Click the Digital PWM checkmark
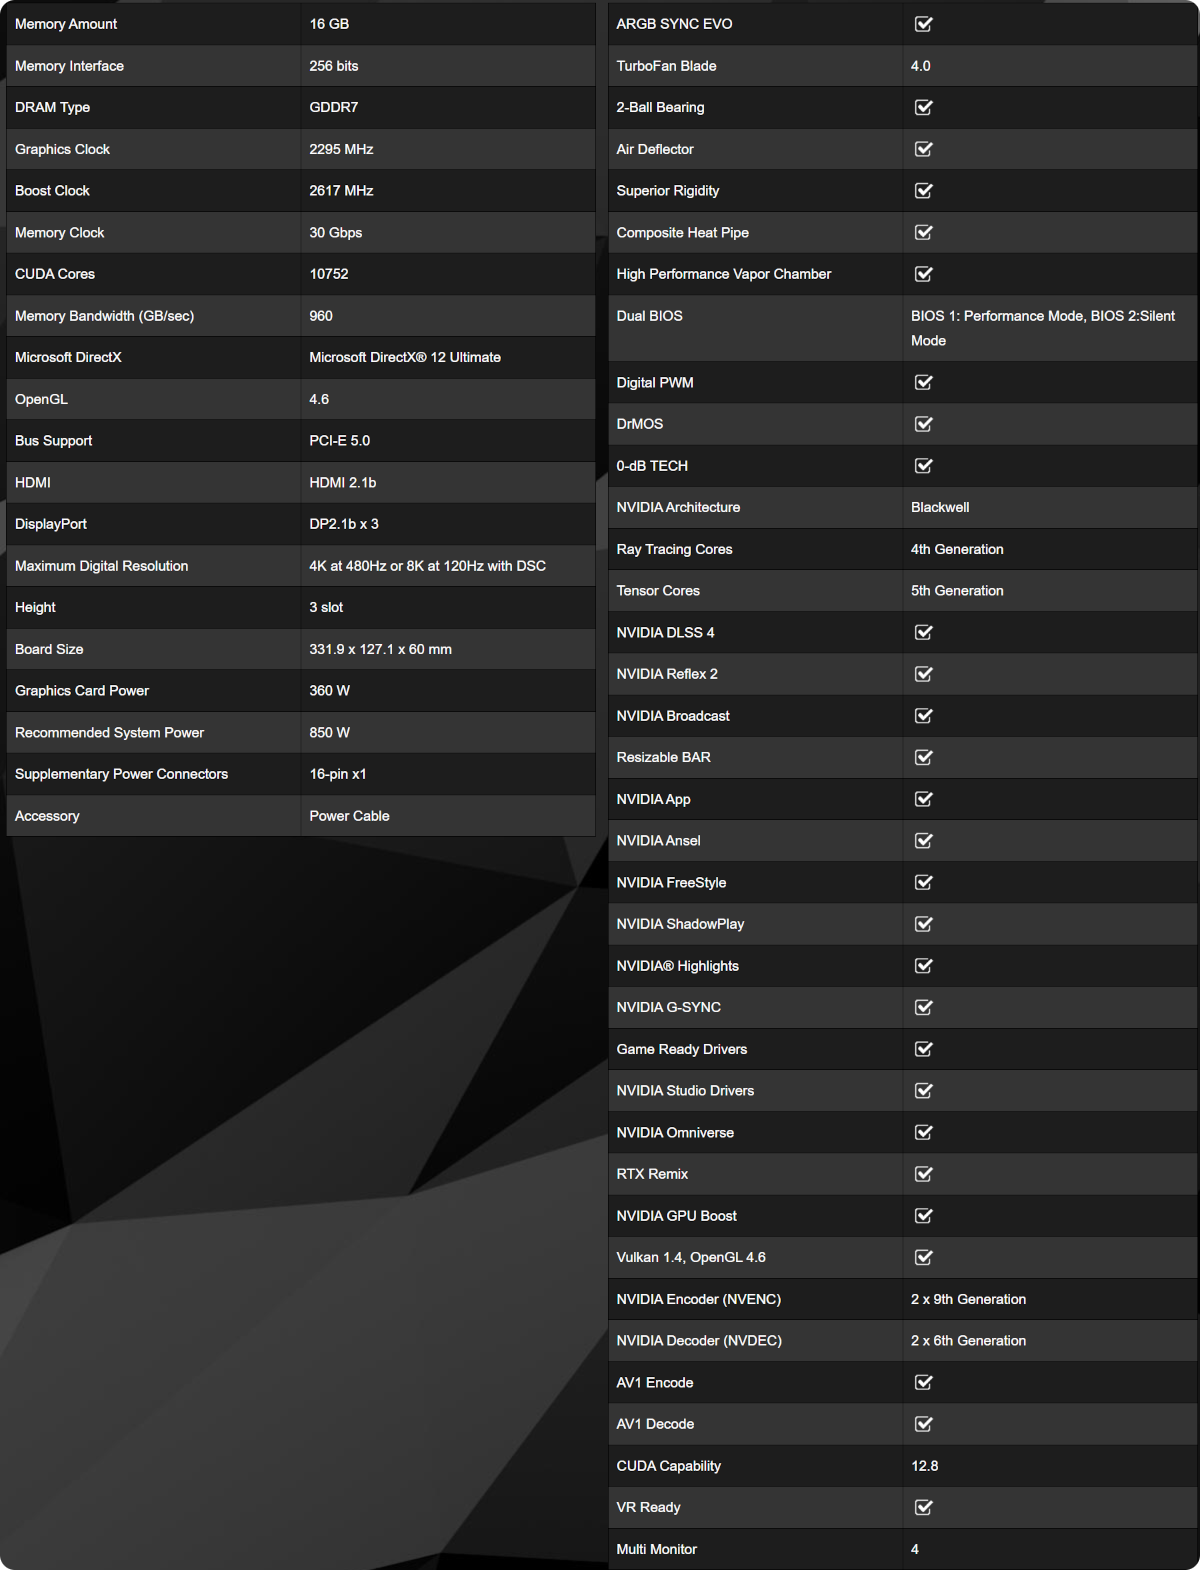1200x1570 pixels. click(x=924, y=382)
